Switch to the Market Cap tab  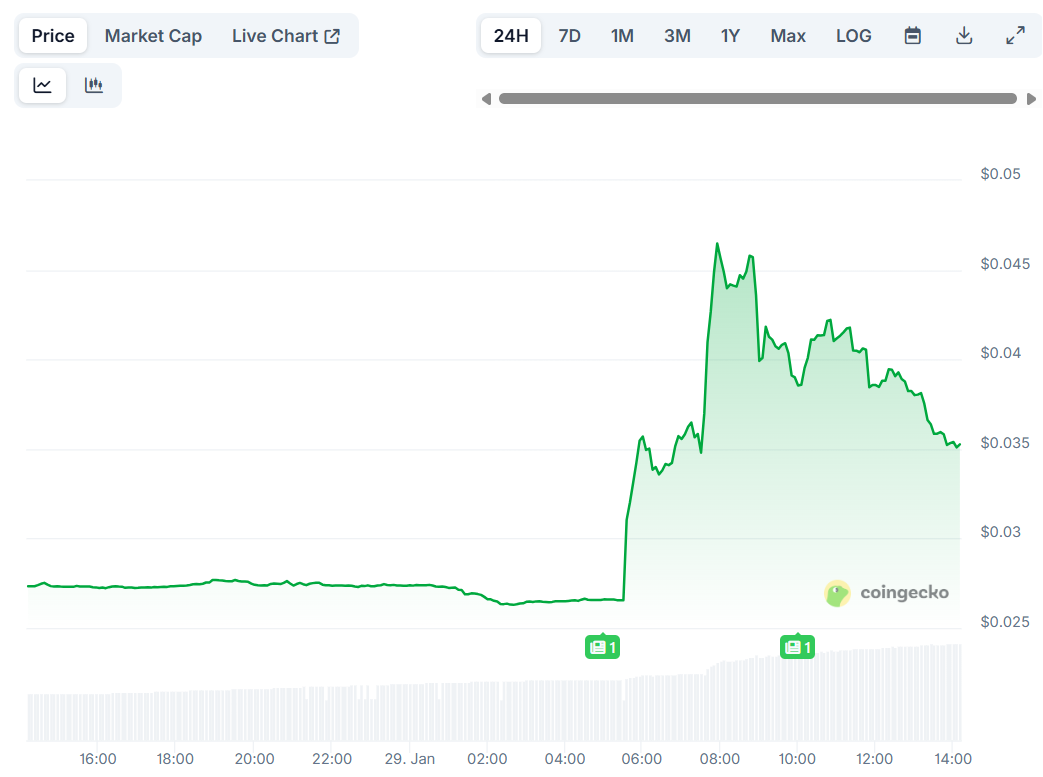152,35
